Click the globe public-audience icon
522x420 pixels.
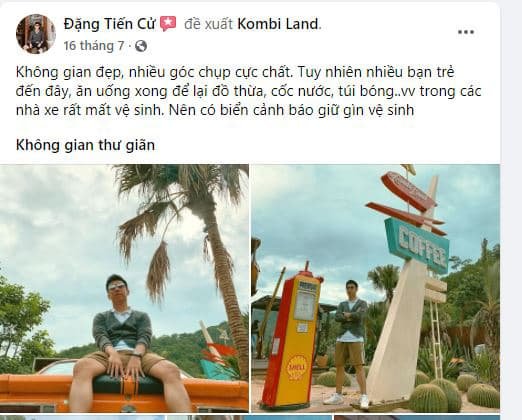point(141,46)
